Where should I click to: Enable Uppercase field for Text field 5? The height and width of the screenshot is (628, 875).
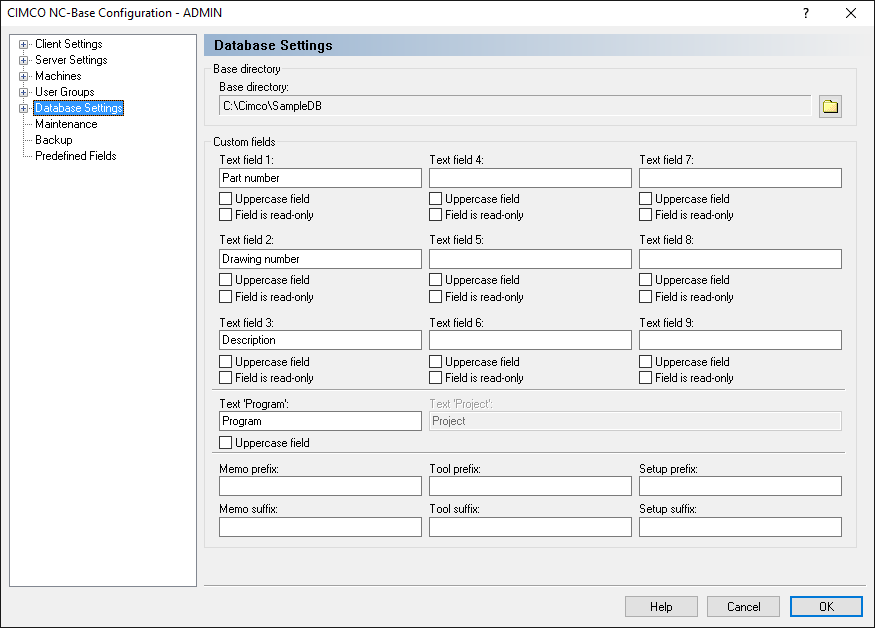435,280
